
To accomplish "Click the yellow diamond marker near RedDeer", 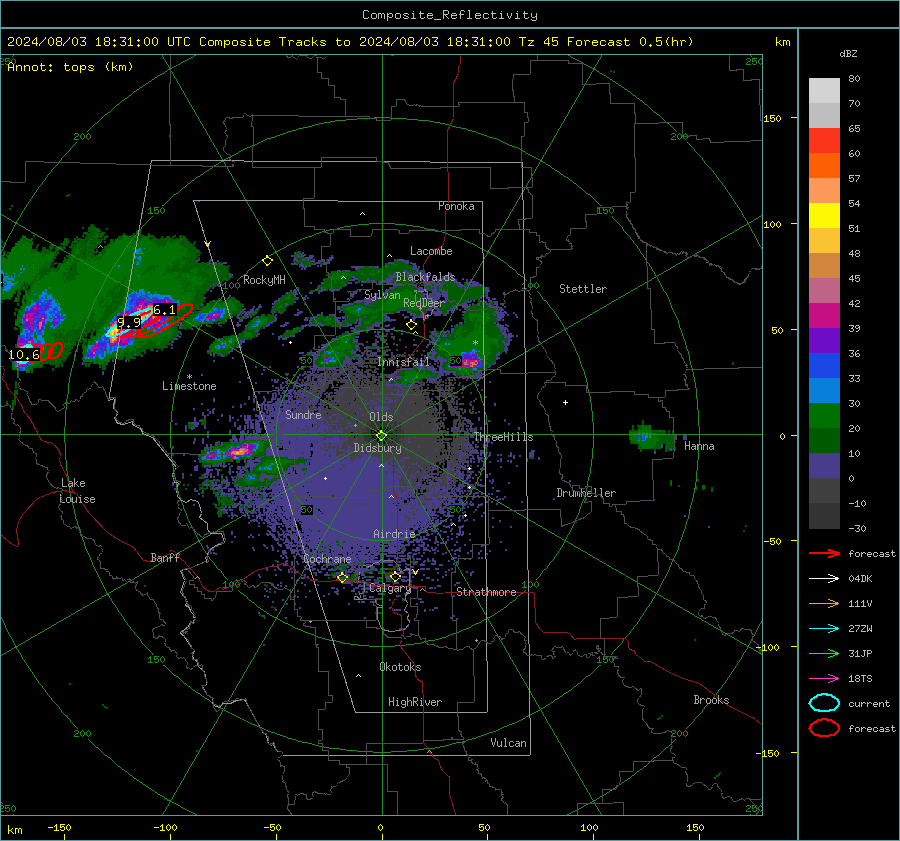I will click(x=411, y=325).
